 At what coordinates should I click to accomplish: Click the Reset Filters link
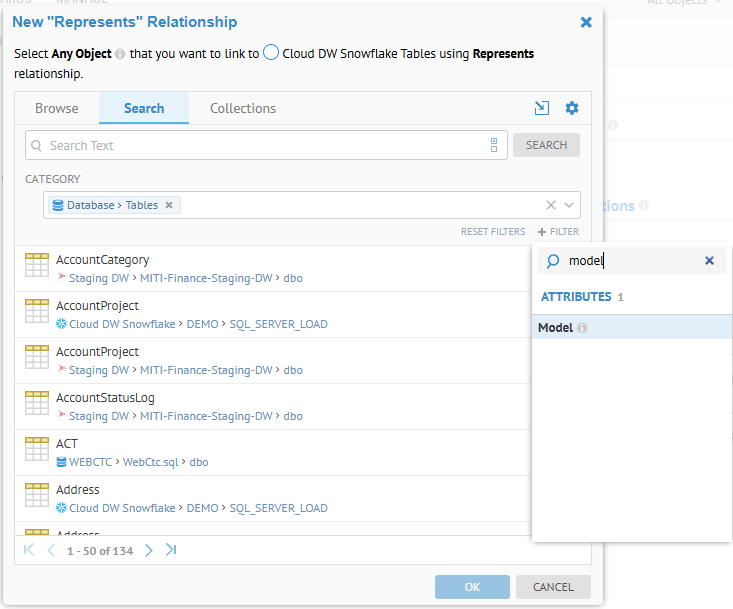point(492,232)
